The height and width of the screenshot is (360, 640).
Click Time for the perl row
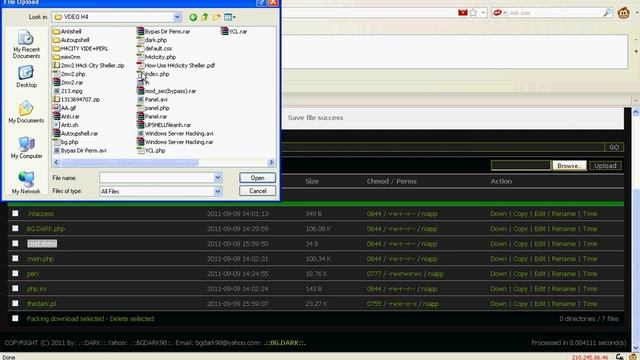590,273
